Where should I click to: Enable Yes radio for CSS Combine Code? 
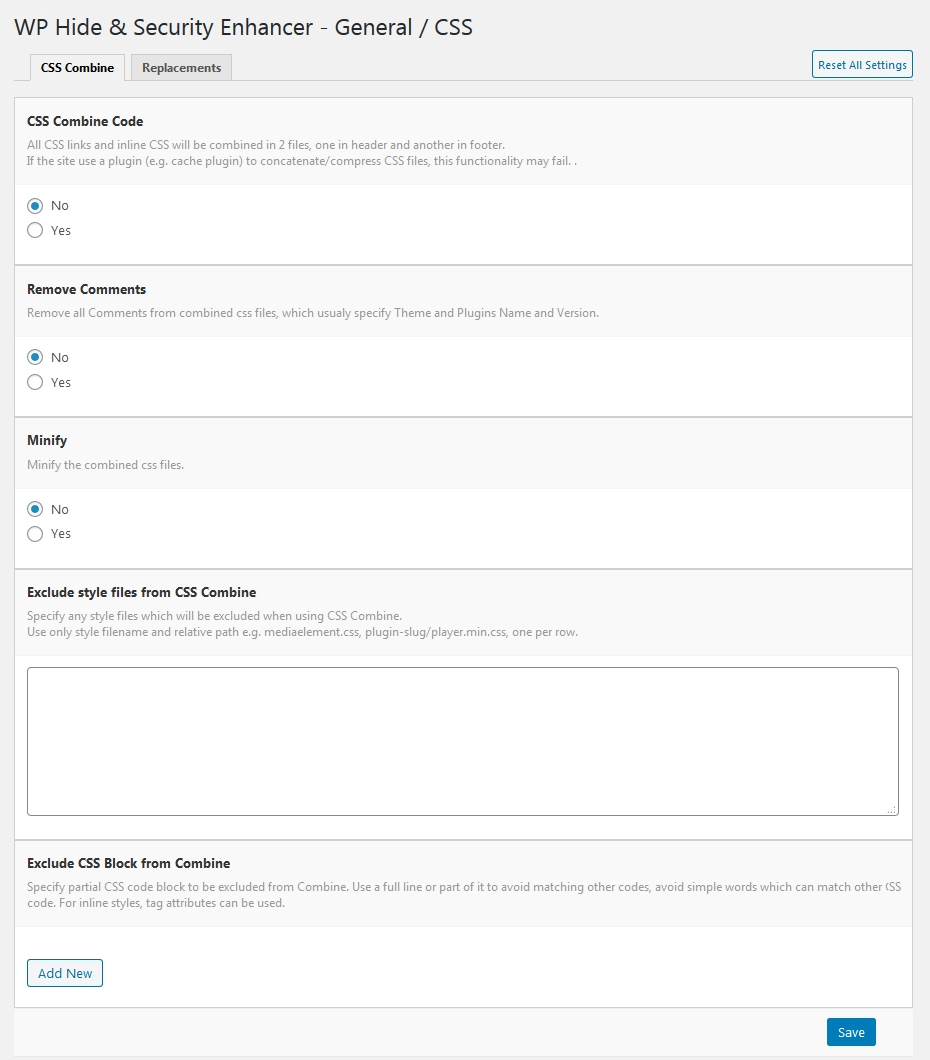coord(35,231)
